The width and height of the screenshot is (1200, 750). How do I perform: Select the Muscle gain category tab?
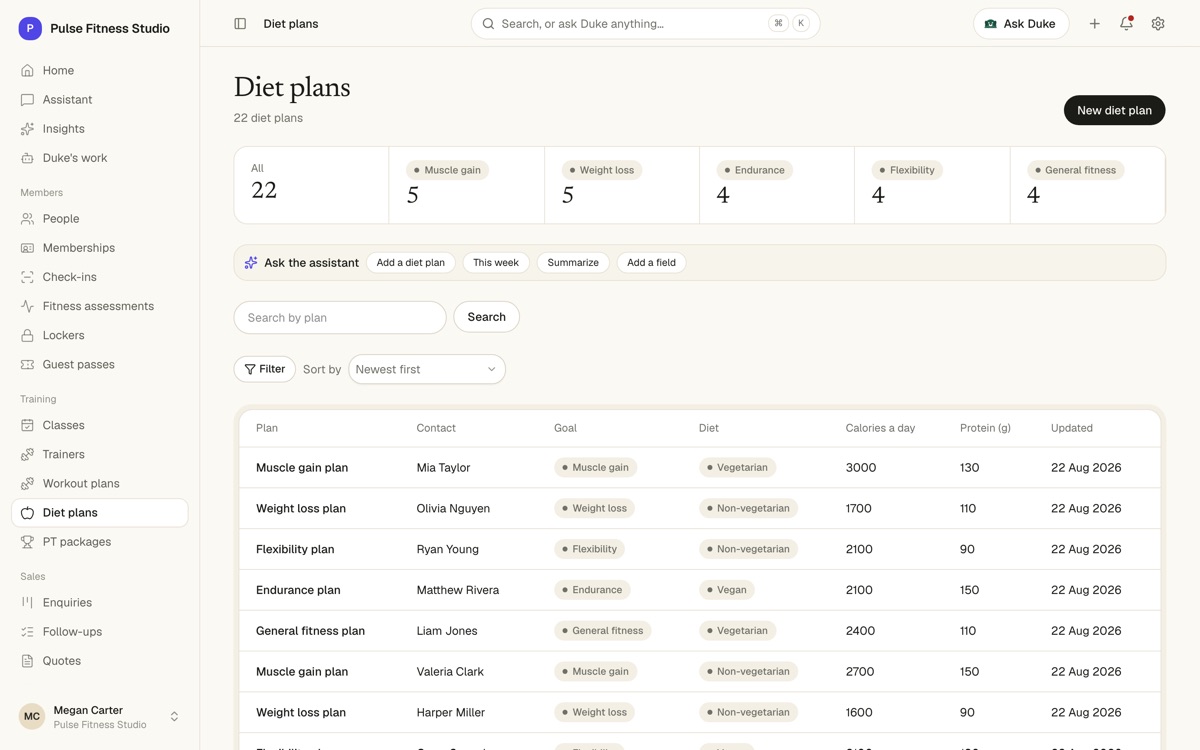(467, 185)
